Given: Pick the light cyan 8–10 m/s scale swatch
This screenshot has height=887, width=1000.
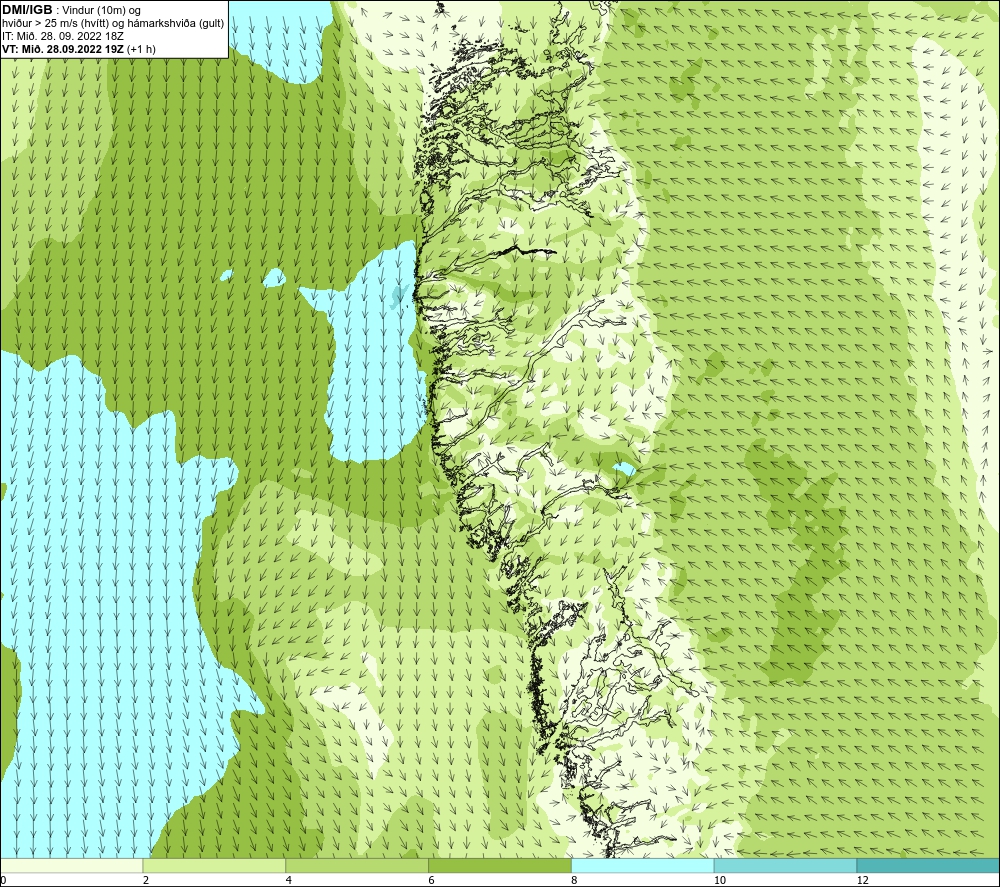Looking at the screenshot, I should coord(643,866).
